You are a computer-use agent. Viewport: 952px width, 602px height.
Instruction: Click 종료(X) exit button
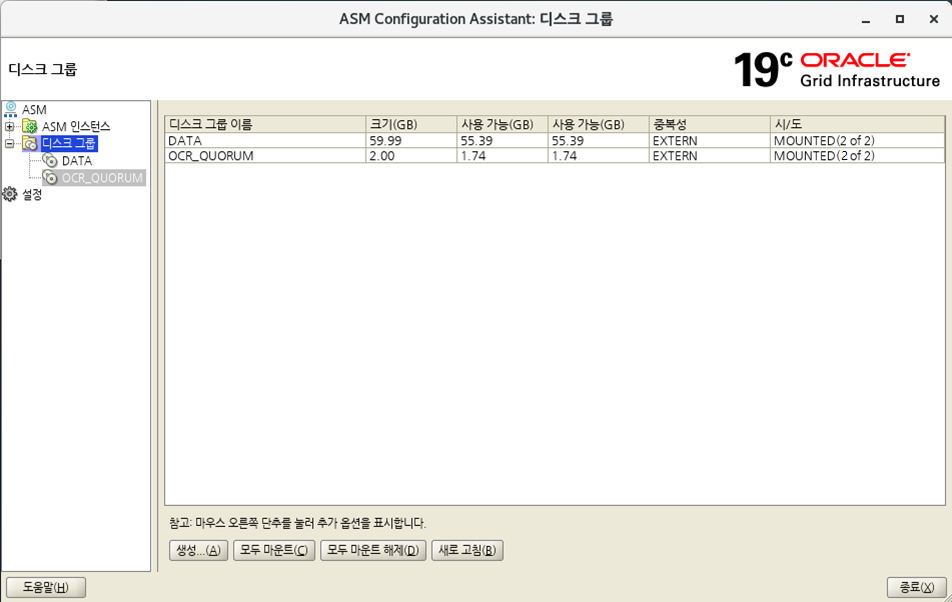coord(916,587)
